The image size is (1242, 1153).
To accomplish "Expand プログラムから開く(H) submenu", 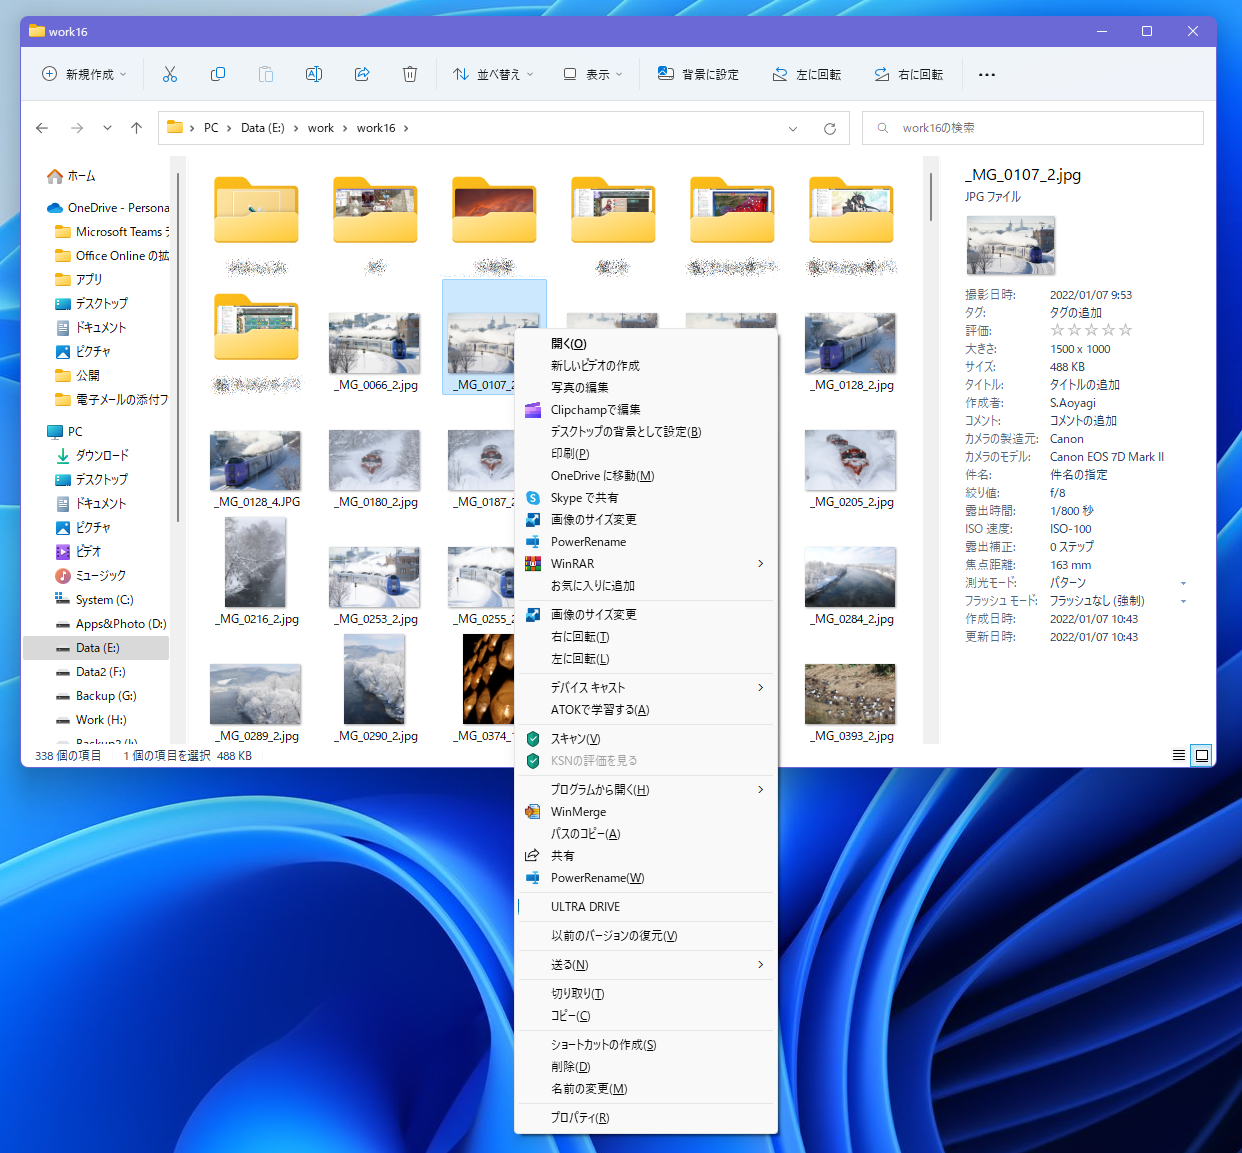I will [646, 789].
